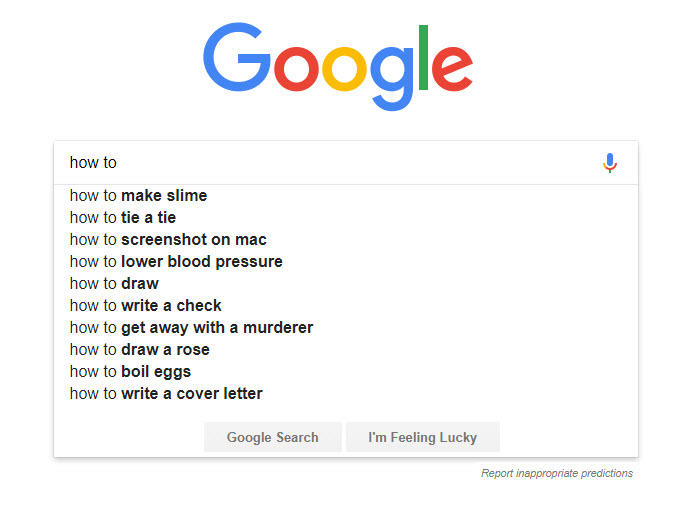The width and height of the screenshot is (699, 515).
Task: Place cursor in the 'how to' search box
Action: tap(330, 162)
